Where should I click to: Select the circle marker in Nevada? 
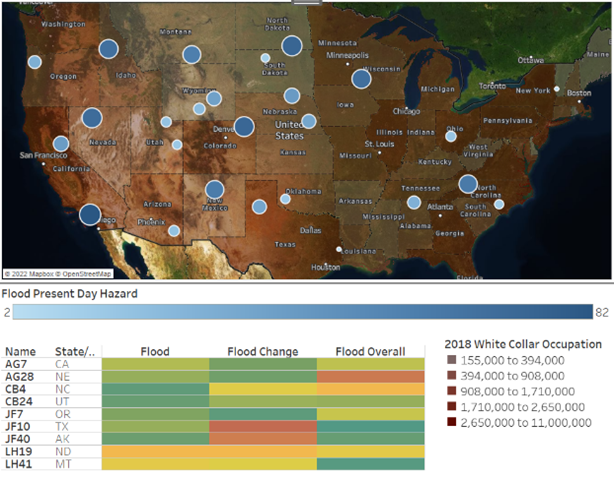point(92,118)
